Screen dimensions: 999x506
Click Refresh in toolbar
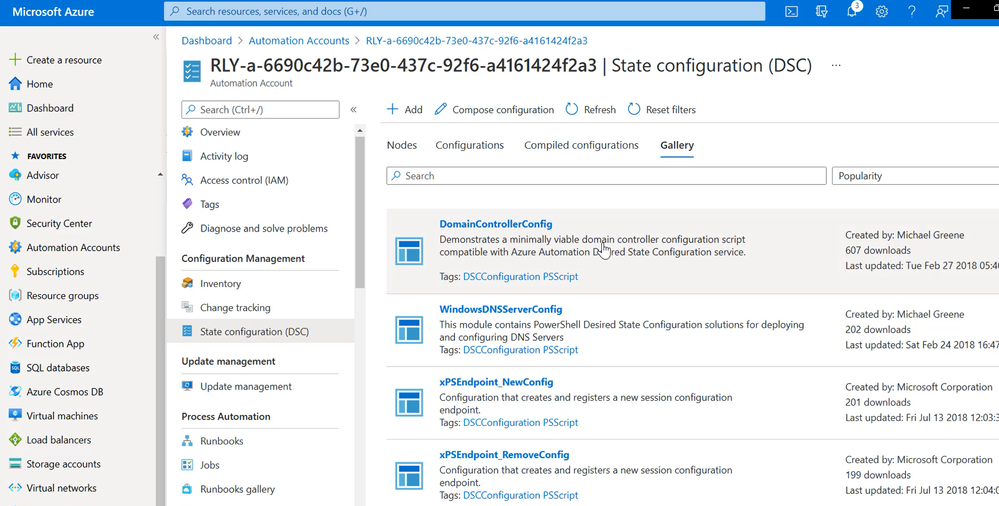pos(591,110)
